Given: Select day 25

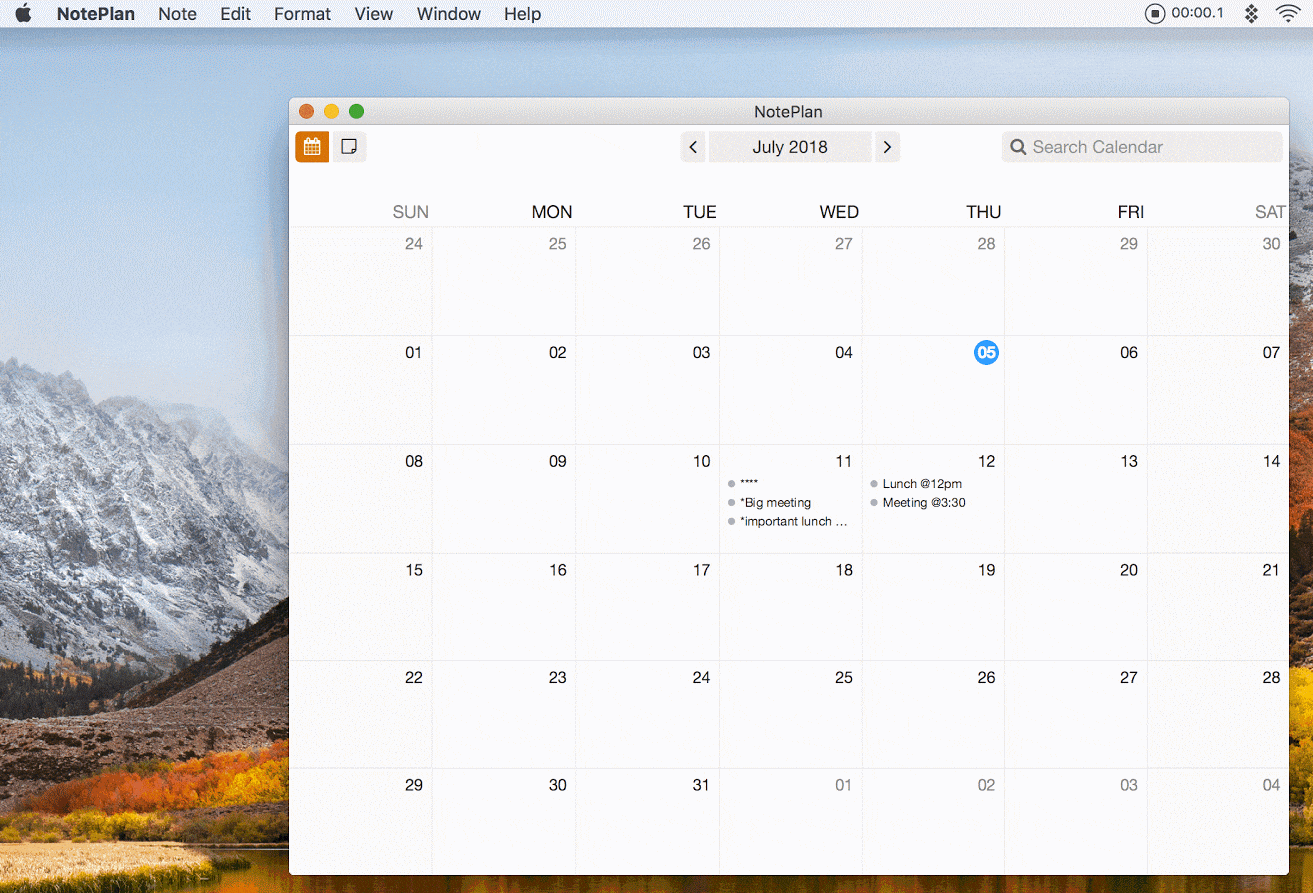Looking at the screenshot, I should (x=844, y=677).
